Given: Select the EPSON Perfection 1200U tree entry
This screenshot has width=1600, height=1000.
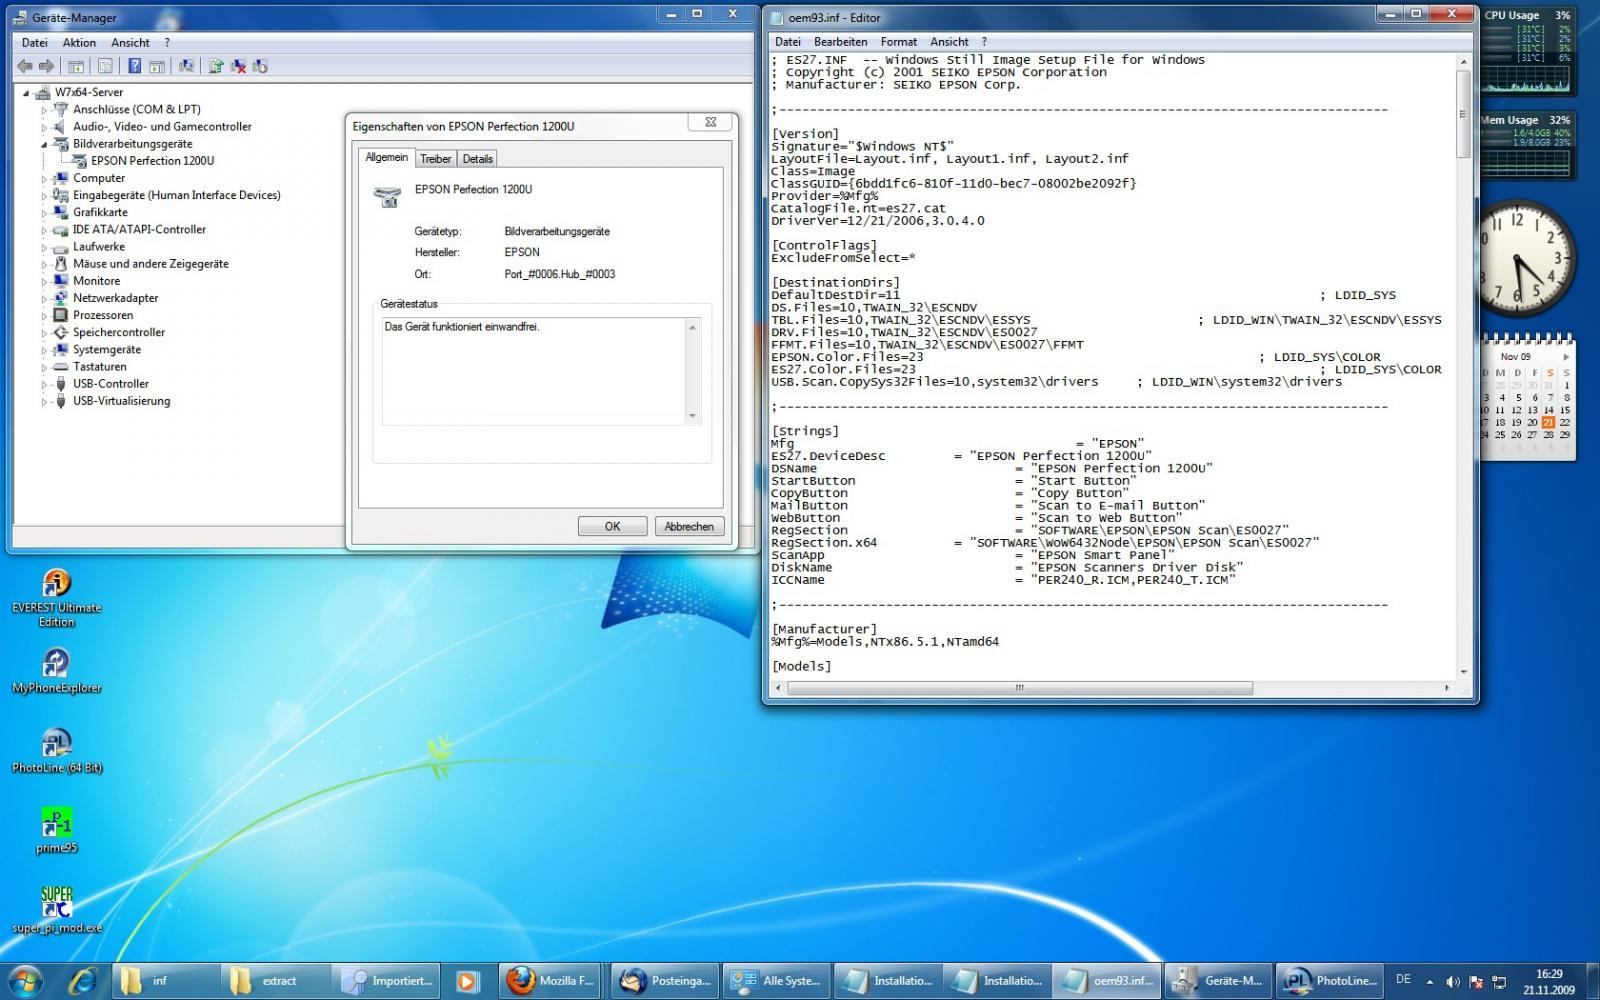Looking at the screenshot, I should pos(152,160).
